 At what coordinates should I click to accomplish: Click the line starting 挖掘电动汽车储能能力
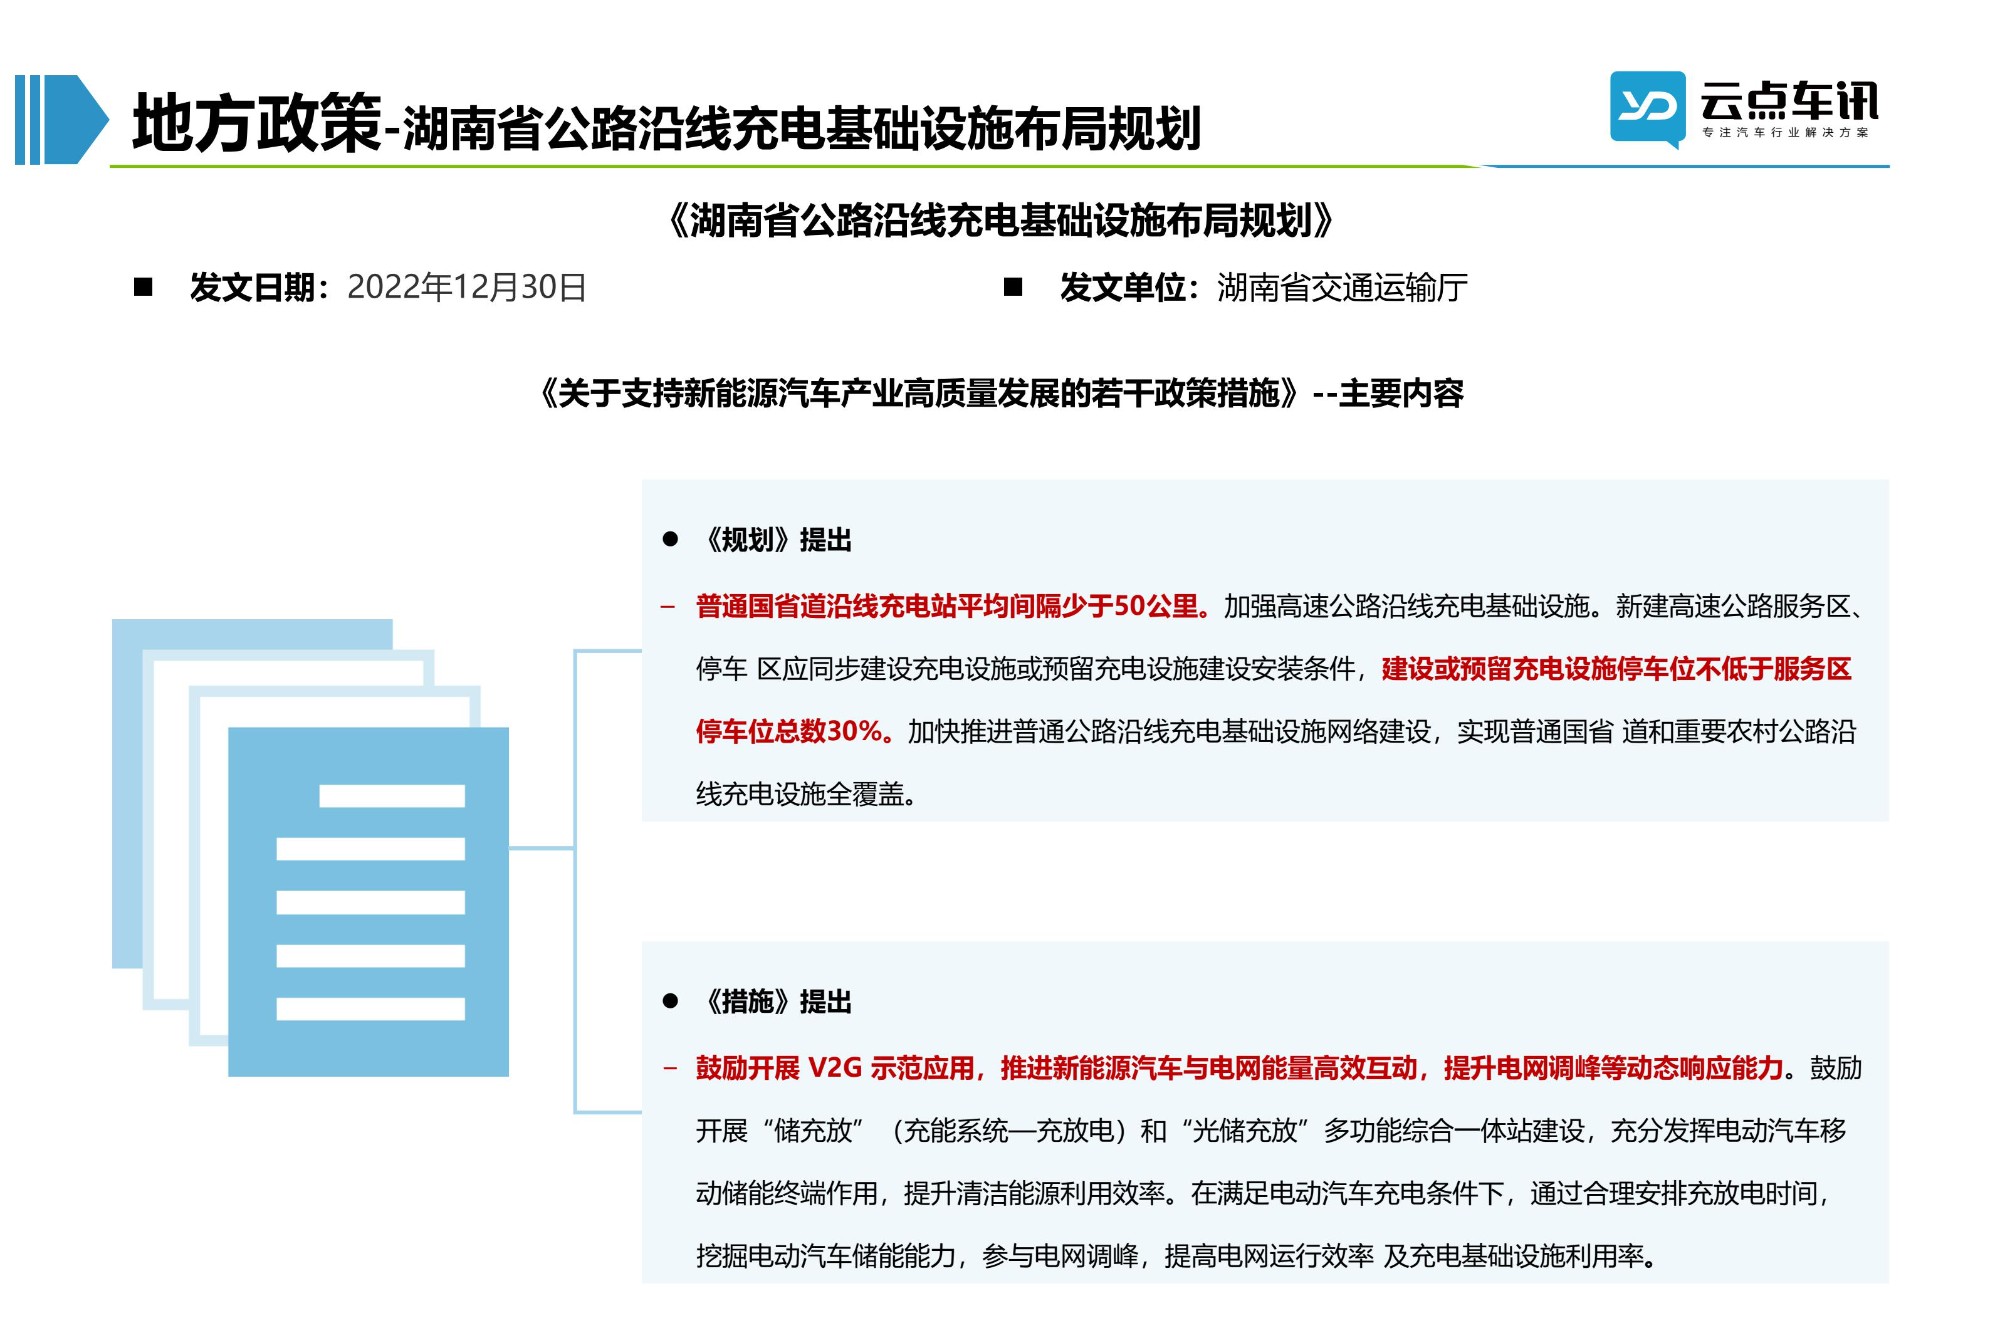(1176, 1256)
